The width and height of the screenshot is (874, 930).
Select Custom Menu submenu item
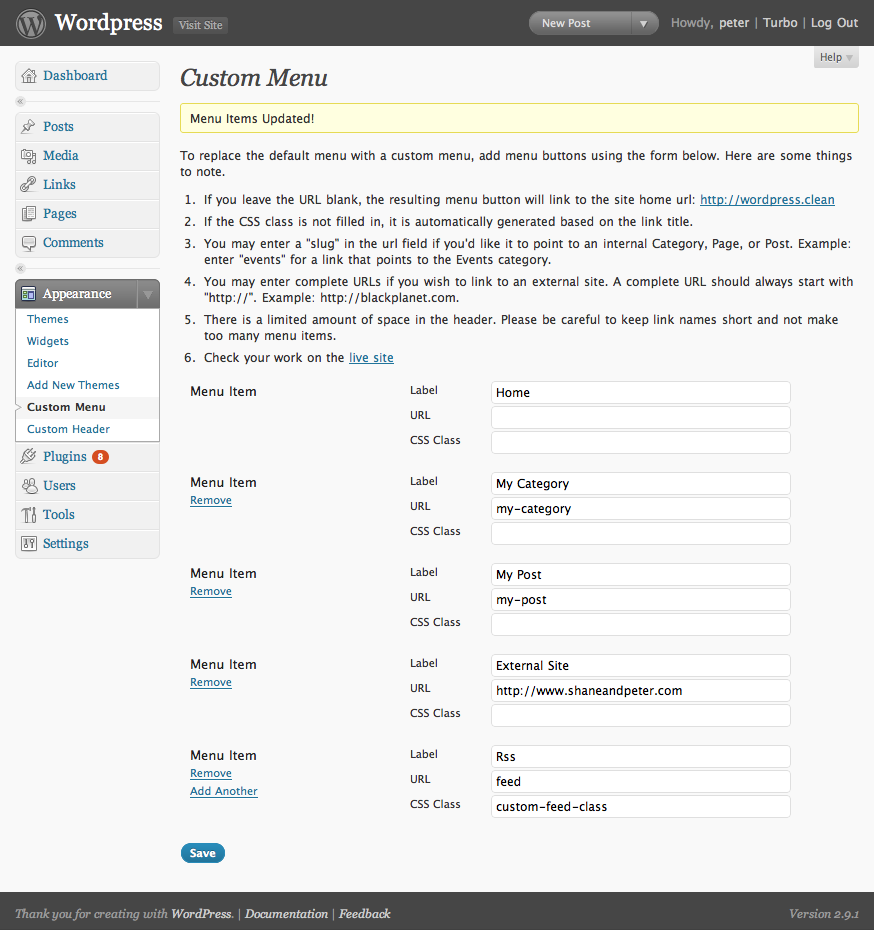click(66, 407)
